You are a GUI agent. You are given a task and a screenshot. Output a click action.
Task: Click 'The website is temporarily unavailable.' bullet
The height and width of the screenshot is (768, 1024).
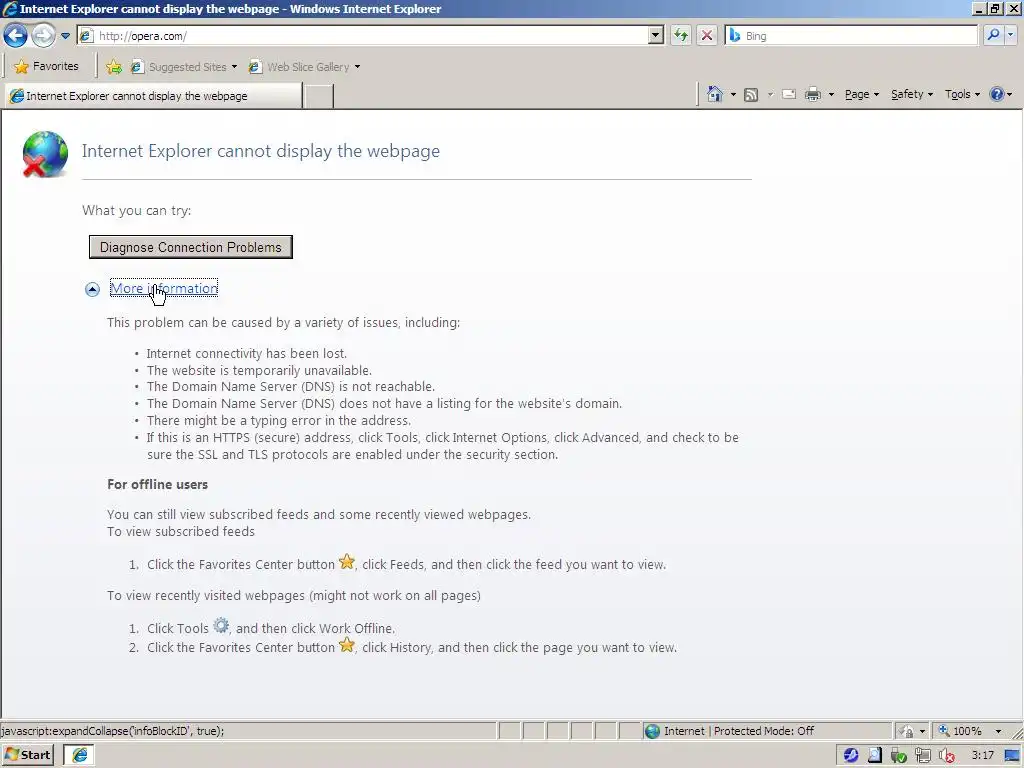pyautogui.click(x=259, y=370)
